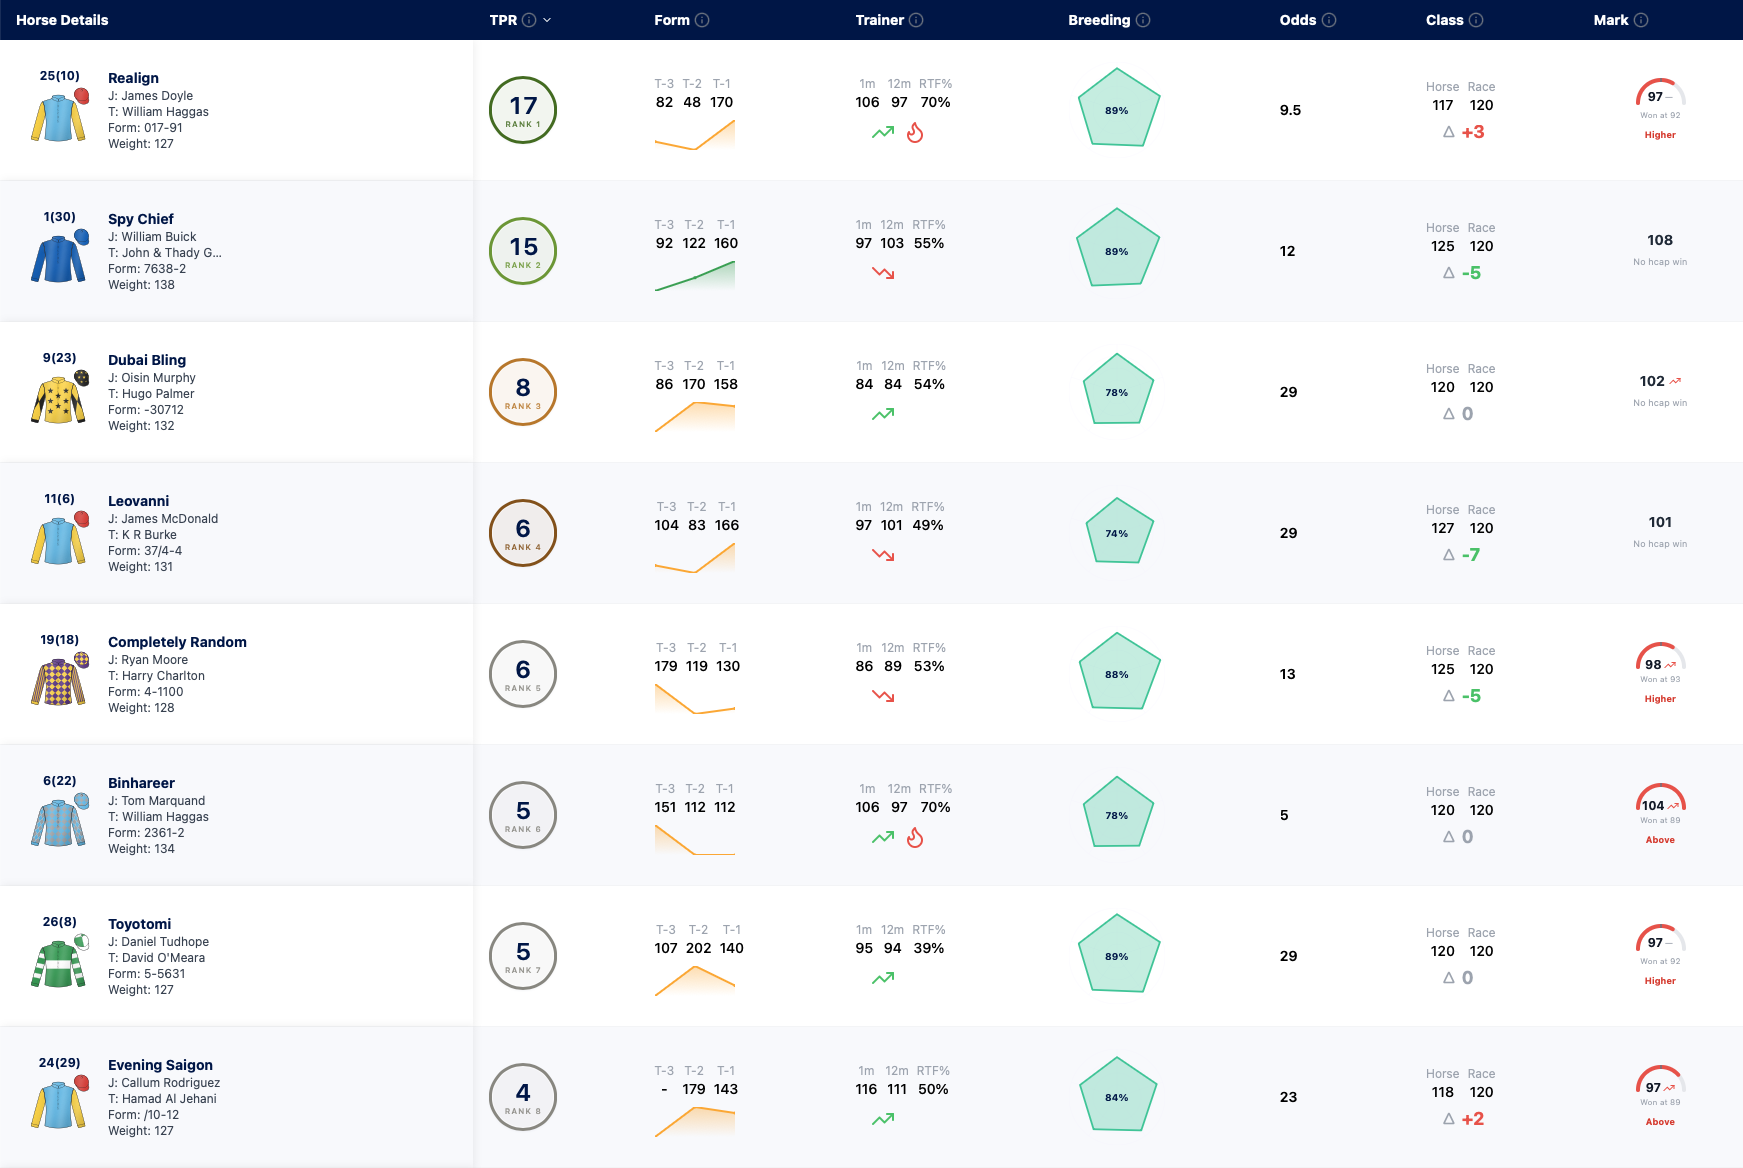Viewport: 1743px width, 1168px height.
Task: Click the TPR info icon
Action: [x=529, y=20]
